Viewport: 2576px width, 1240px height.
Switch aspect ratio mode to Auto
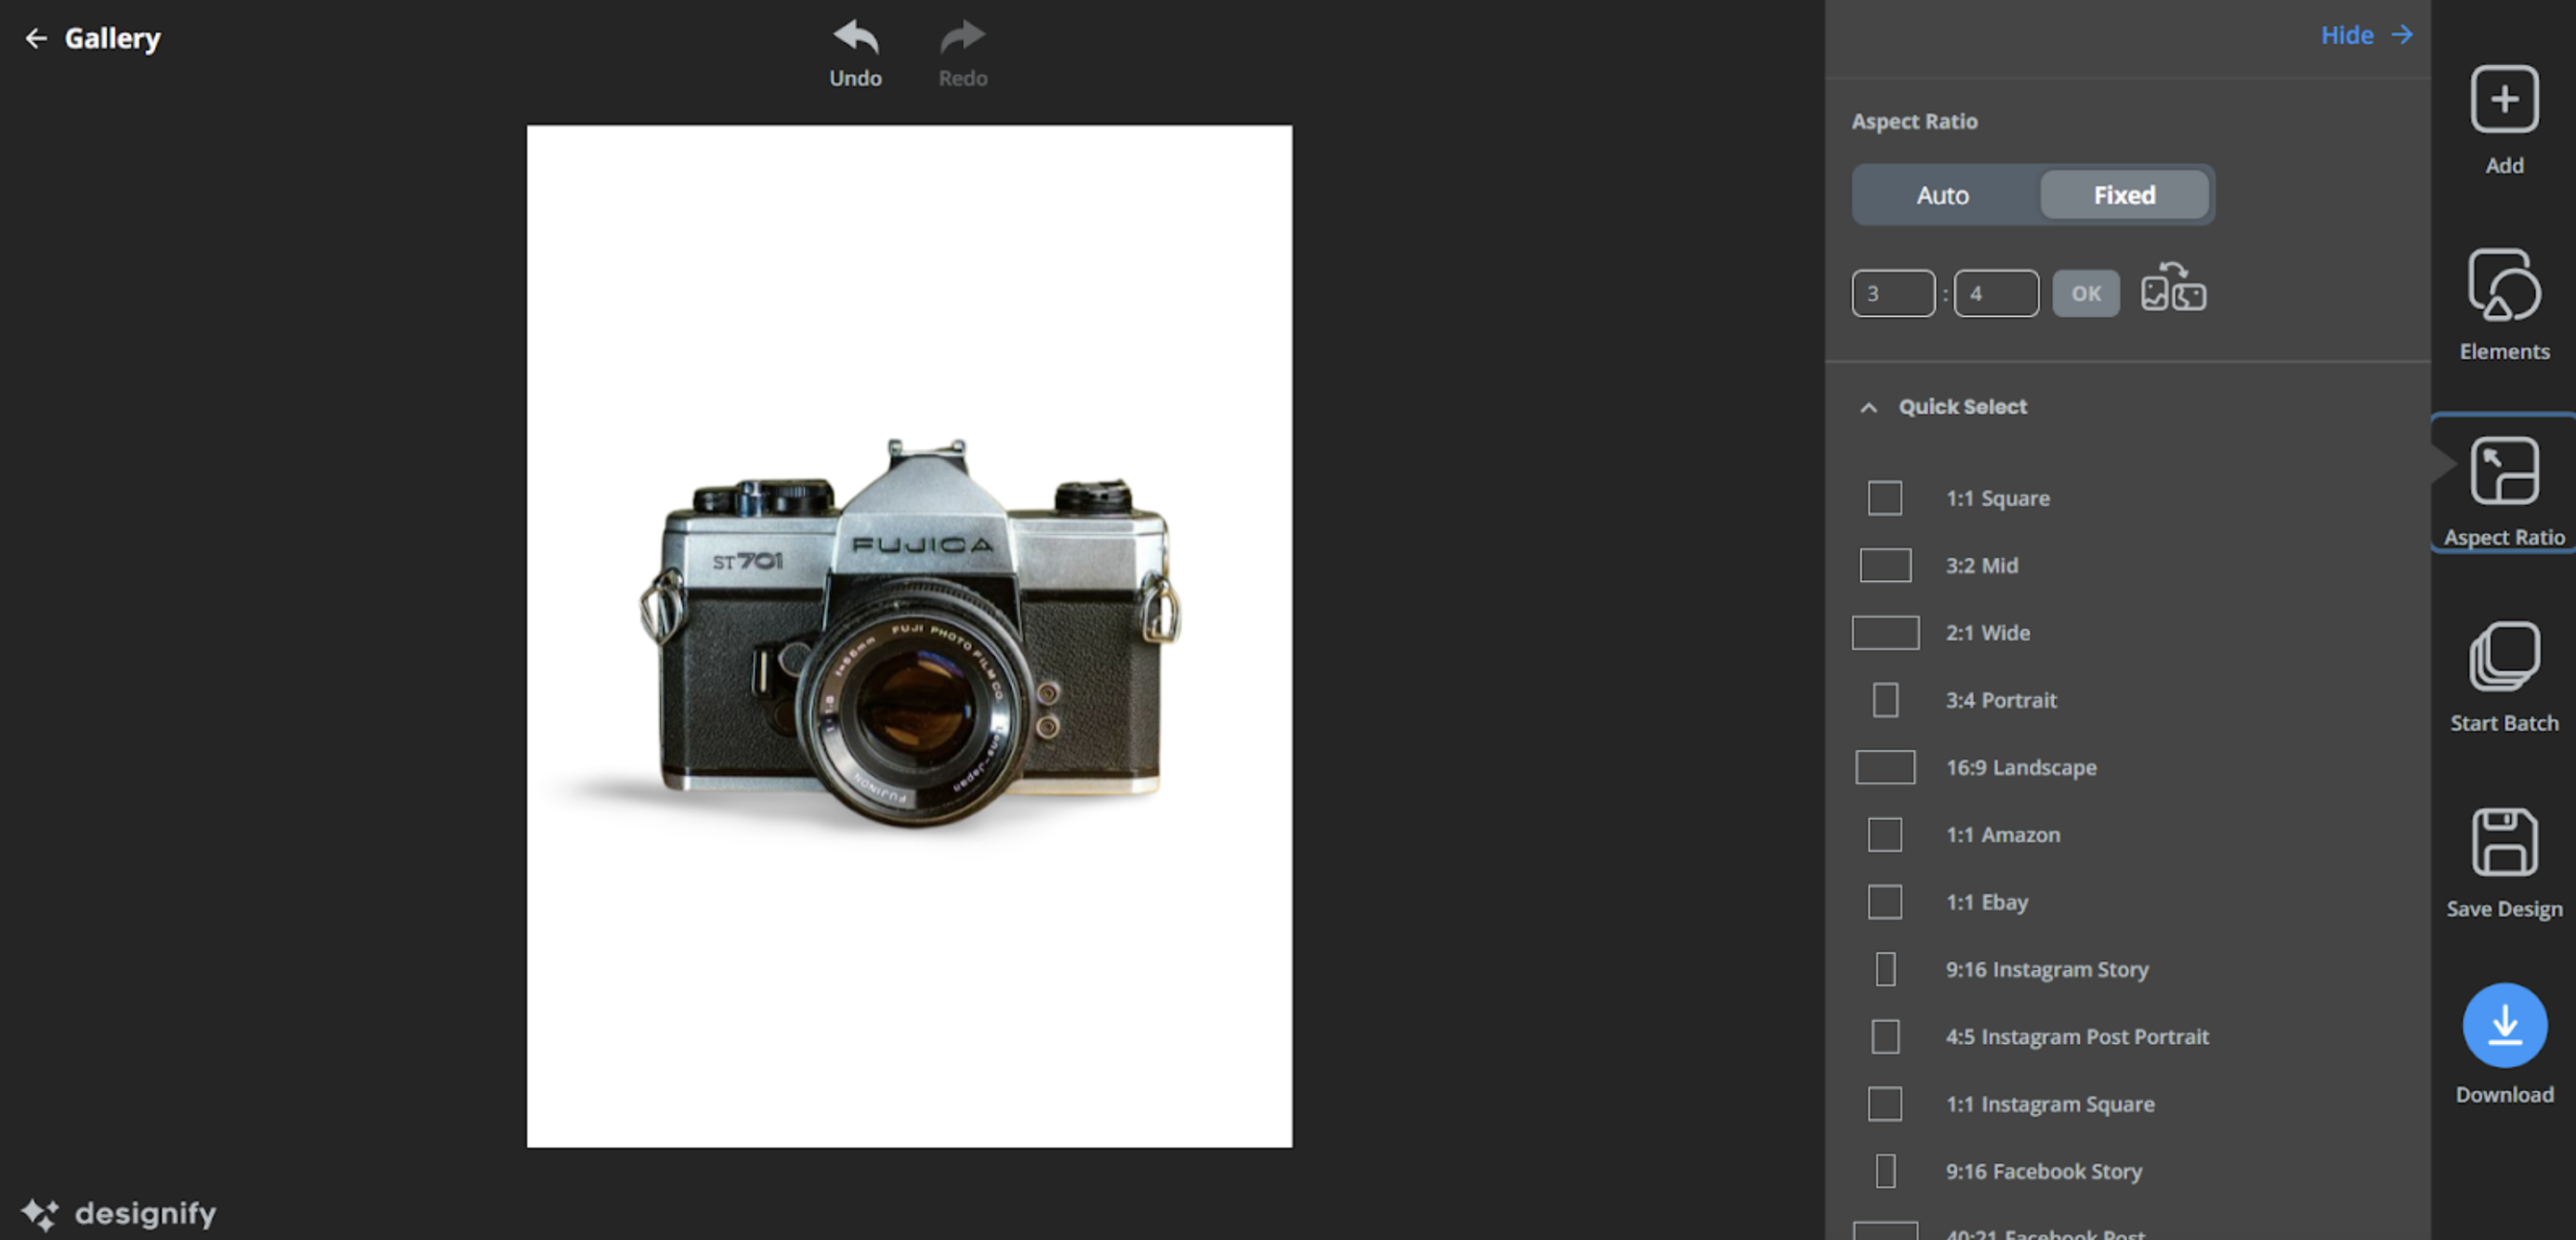click(x=1943, y=195)
